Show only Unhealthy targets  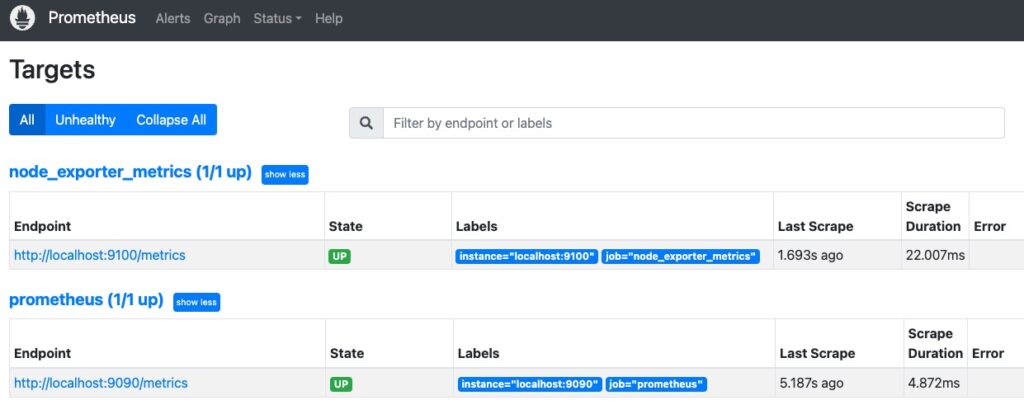pos(86,120)
